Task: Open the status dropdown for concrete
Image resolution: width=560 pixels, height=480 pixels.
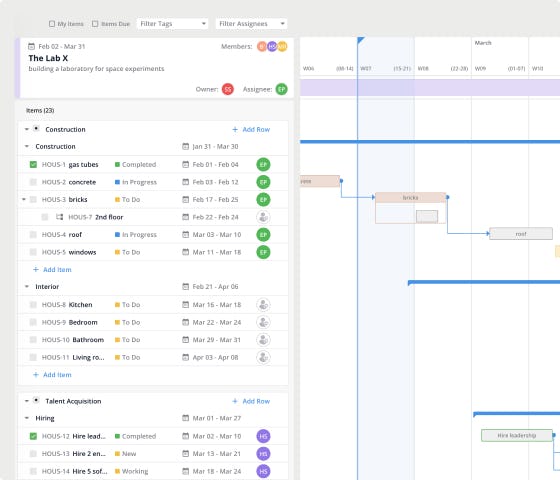Action: (x=136, y=182)
